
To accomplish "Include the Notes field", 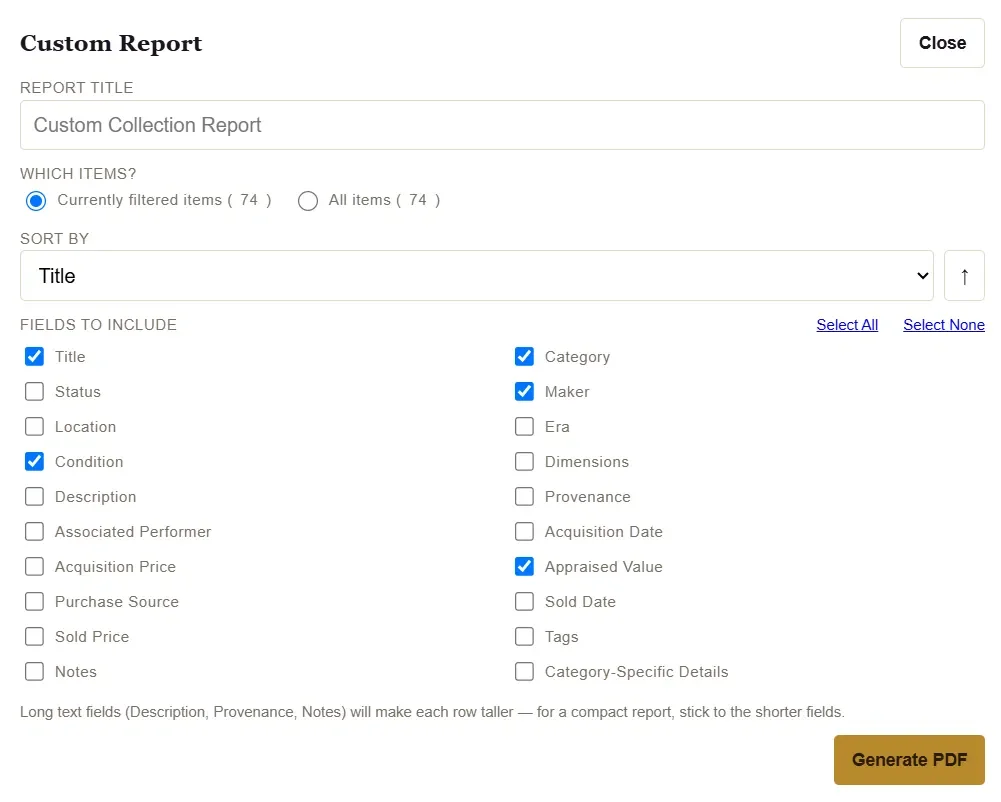I will click(x=34, y=672).
